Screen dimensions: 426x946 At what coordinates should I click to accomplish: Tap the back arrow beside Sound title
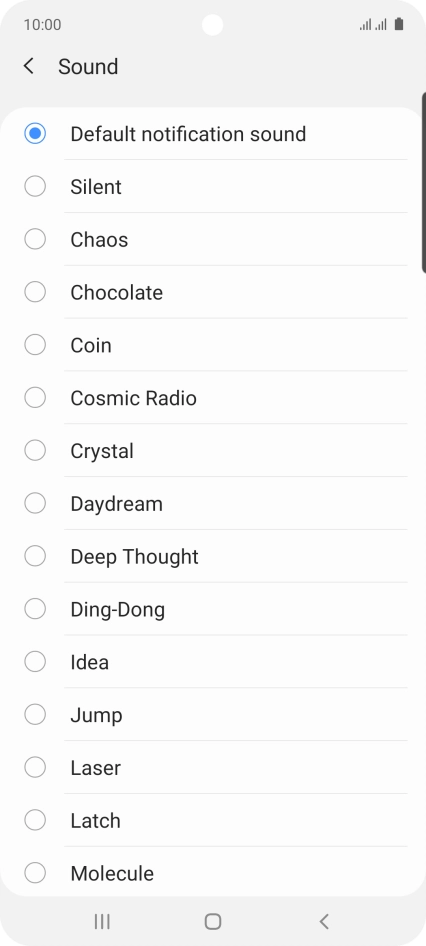click(28, 66)
